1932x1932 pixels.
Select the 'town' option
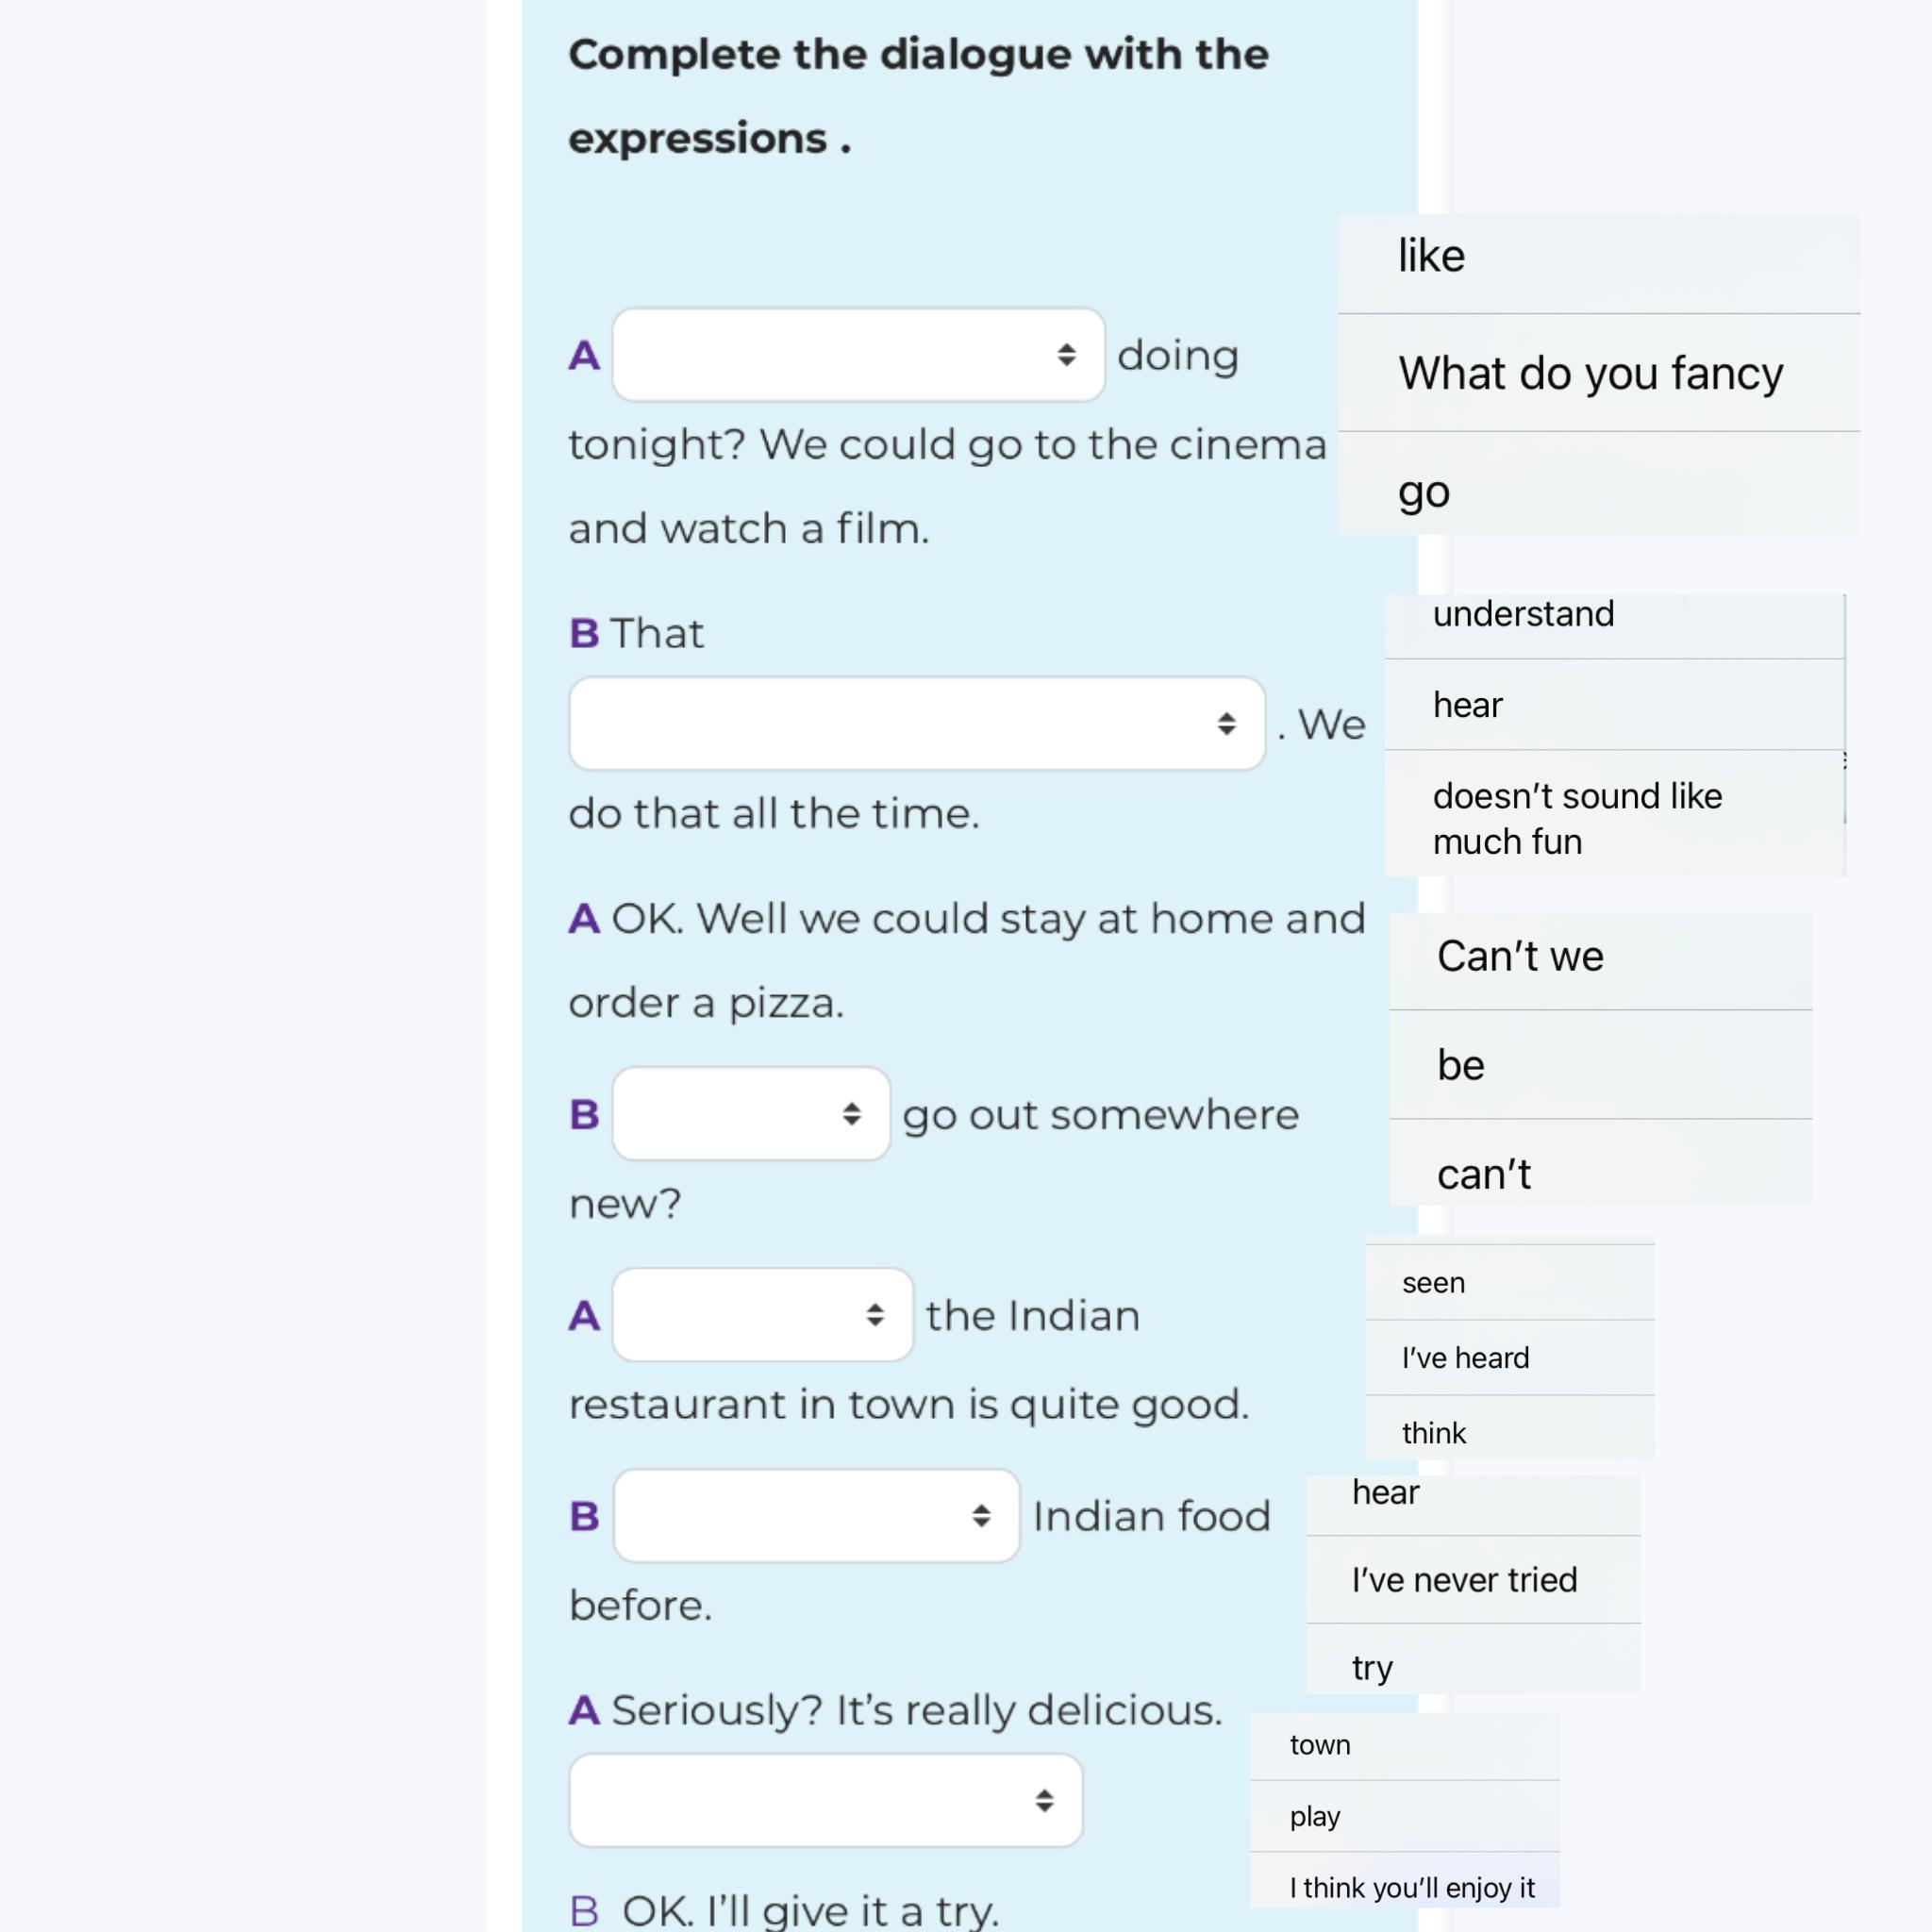(1404, 1746)
